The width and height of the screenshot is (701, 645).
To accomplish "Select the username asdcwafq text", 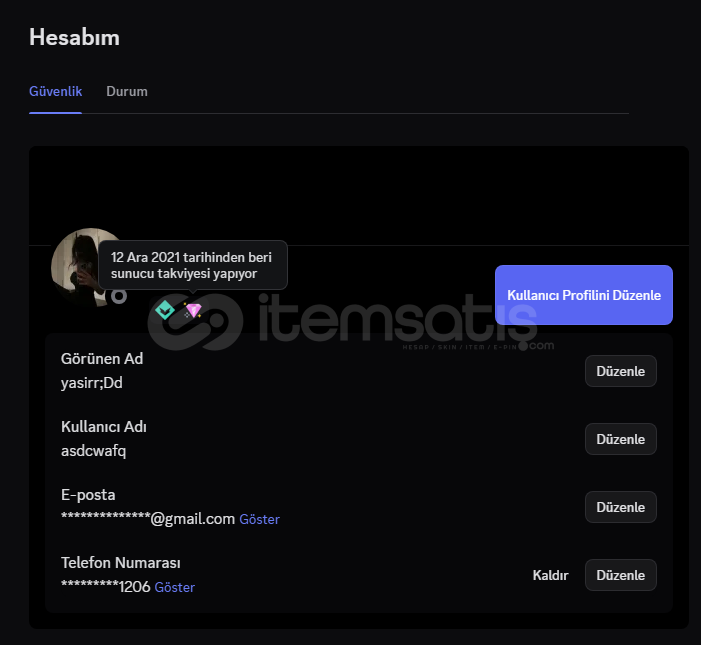I will tap(93, 451).
